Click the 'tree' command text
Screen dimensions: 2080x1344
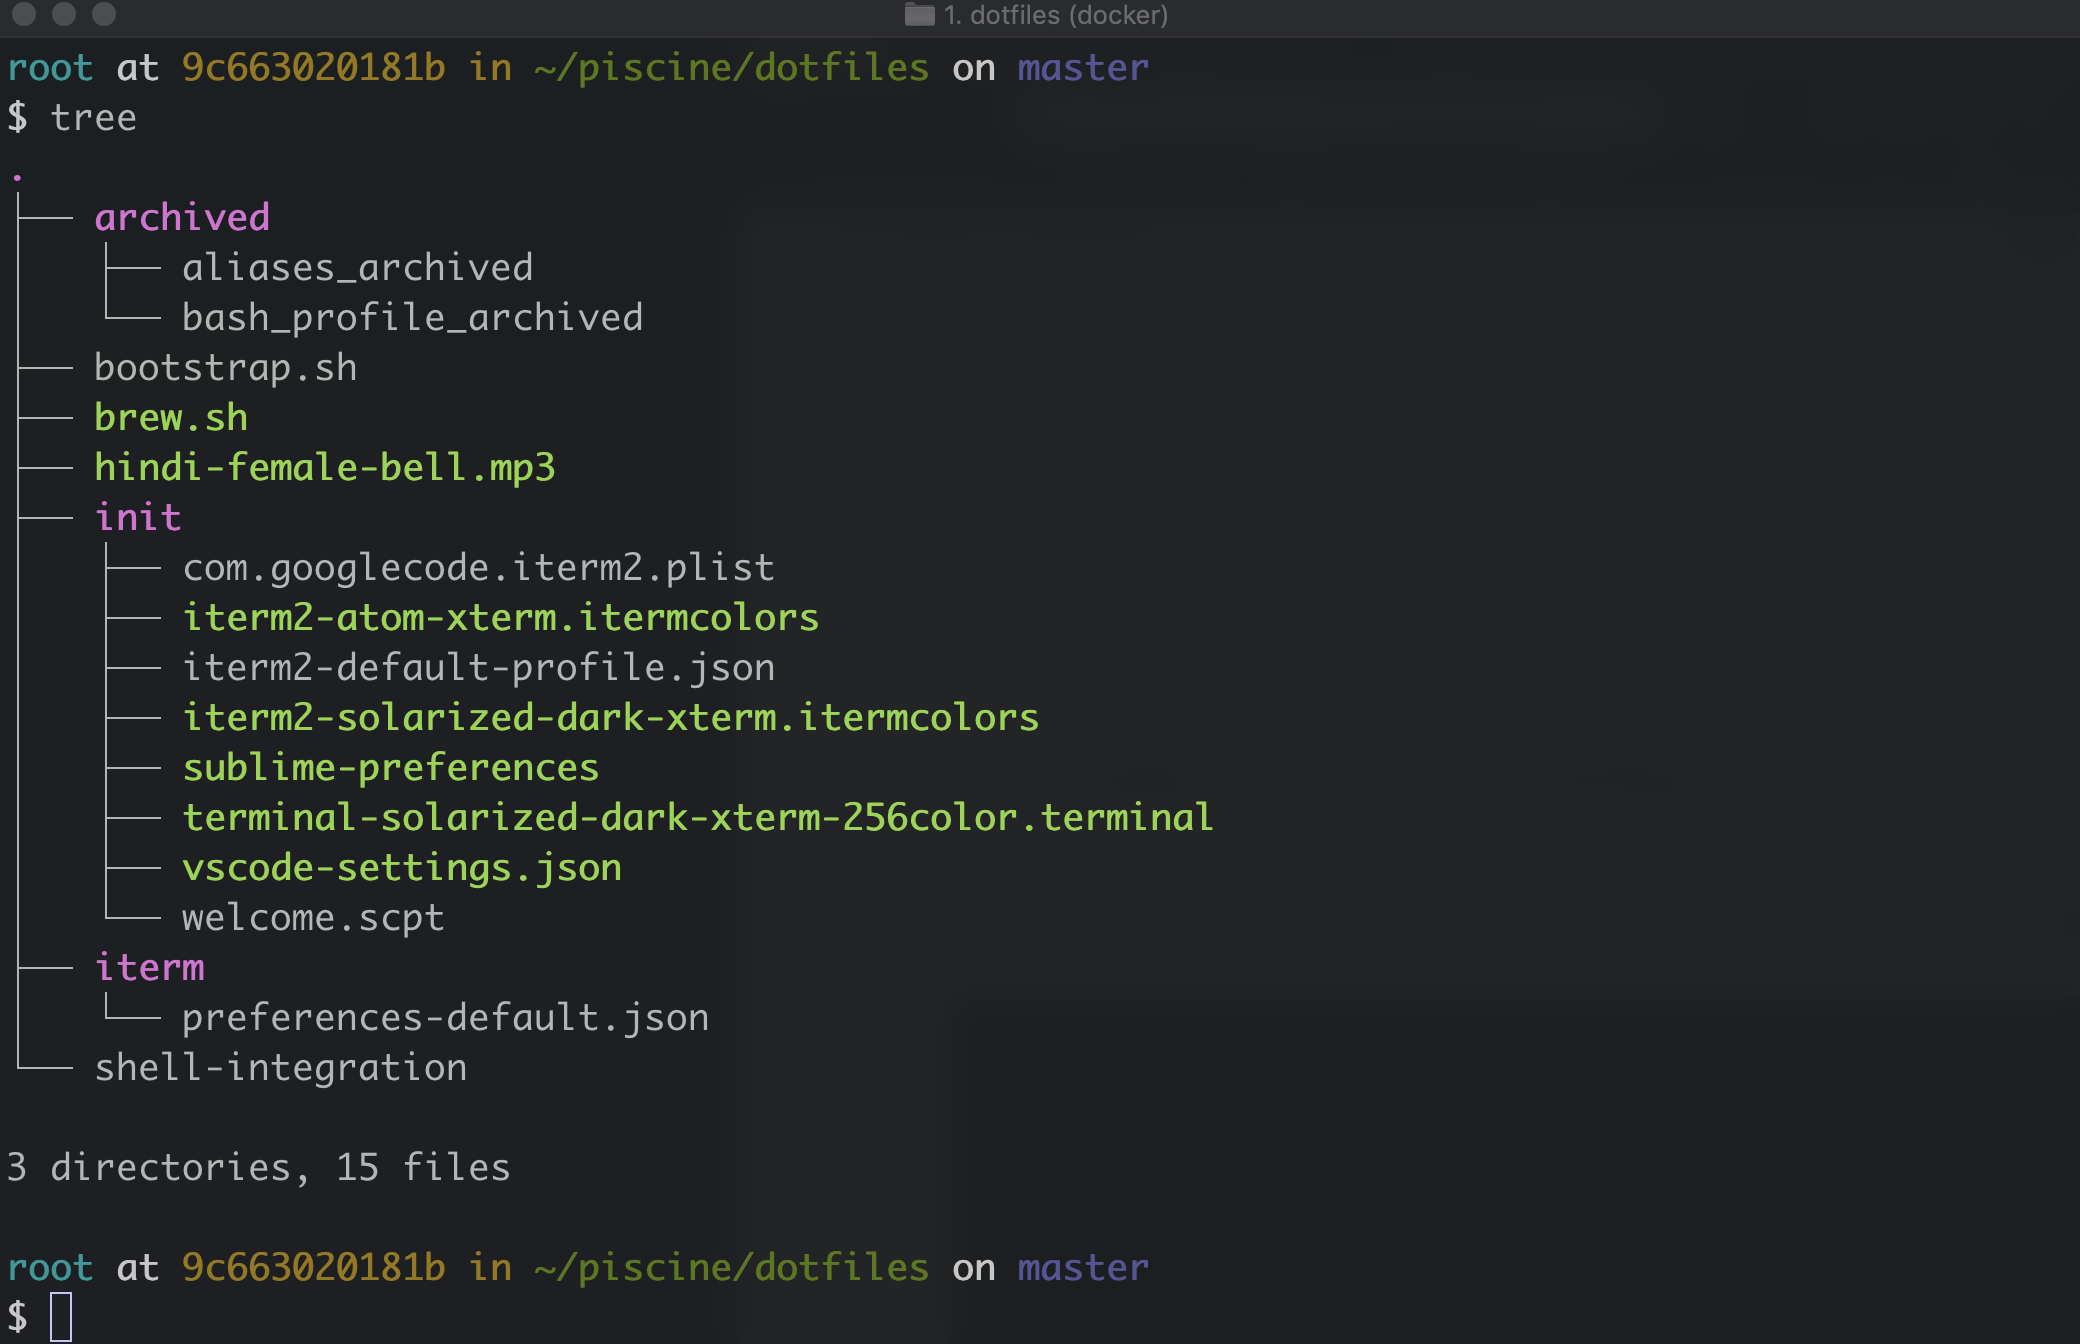(x=94, y=118)
